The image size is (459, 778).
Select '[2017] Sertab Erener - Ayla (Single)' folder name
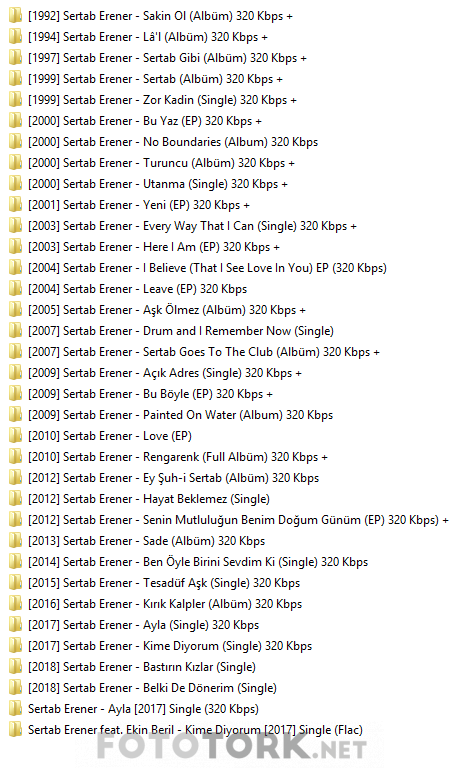(x=144, y=625)
